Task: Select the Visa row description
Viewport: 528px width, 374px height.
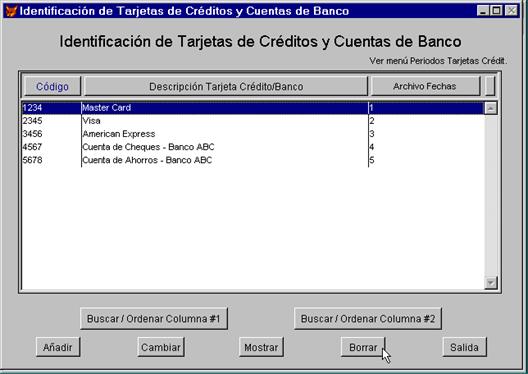Action: coord(91,121)
